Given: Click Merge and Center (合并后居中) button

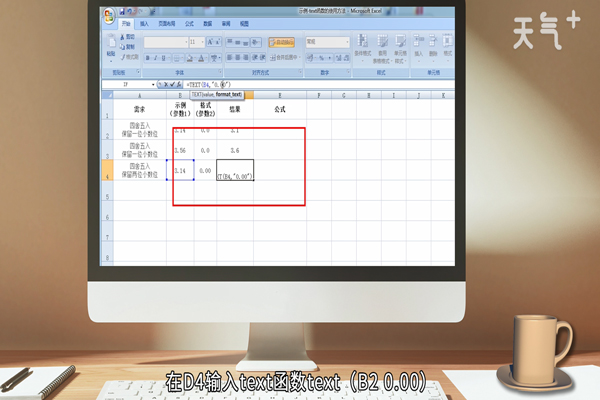Looking at the screenshot, I should pos(282,57).
